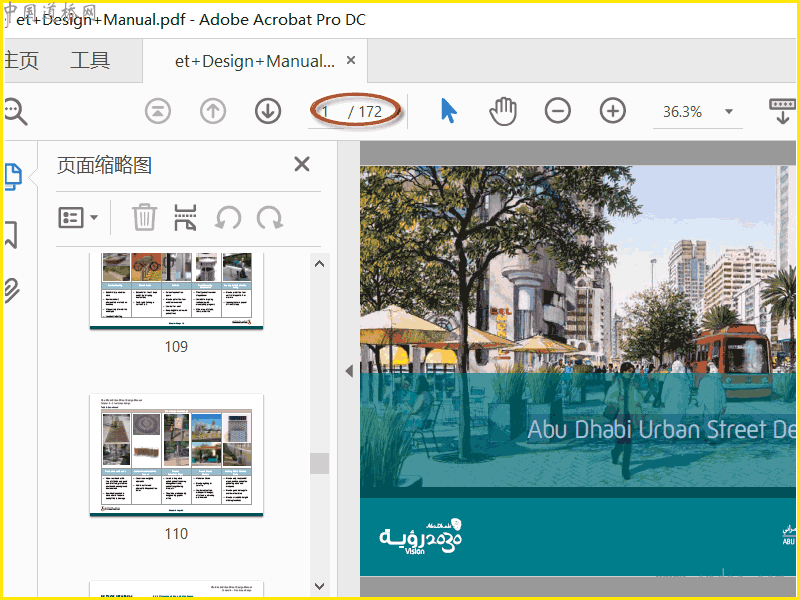This screenshot has height=600, width=800.
Task: Close the et+Design+Manual document tab
Action: coord(351,60)
